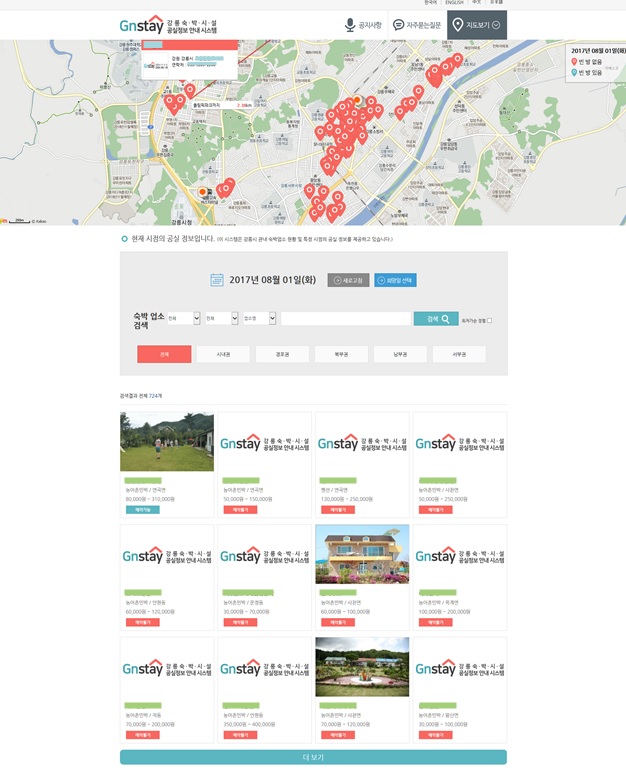Click the 희망일 선택 button
Screen dimensions: 626x768
click(396, 280)
